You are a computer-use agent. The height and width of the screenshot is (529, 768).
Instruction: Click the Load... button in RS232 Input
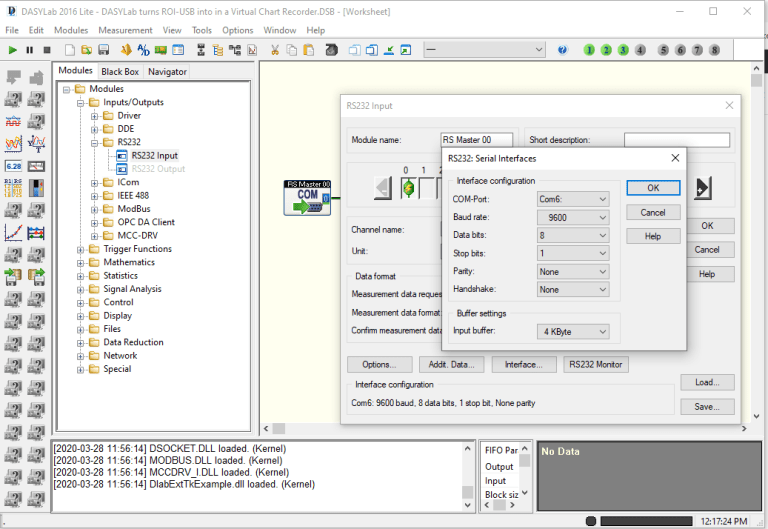pyautogui.click(x=707, y=383)
